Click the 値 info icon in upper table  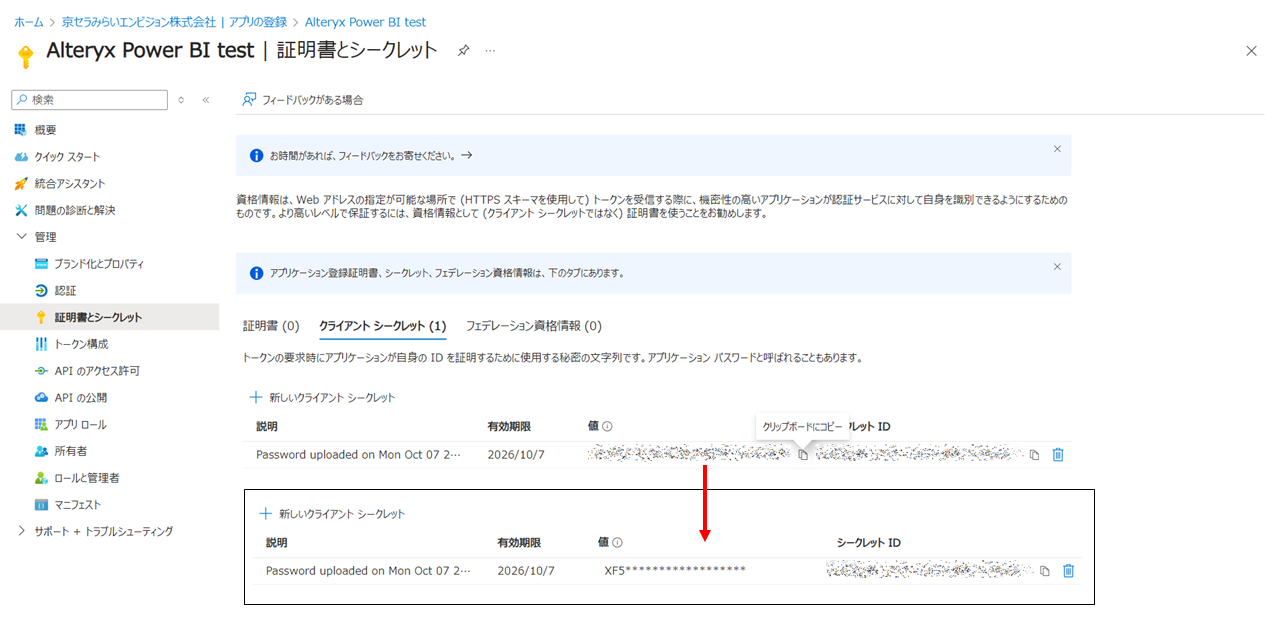tap(607, 426)
